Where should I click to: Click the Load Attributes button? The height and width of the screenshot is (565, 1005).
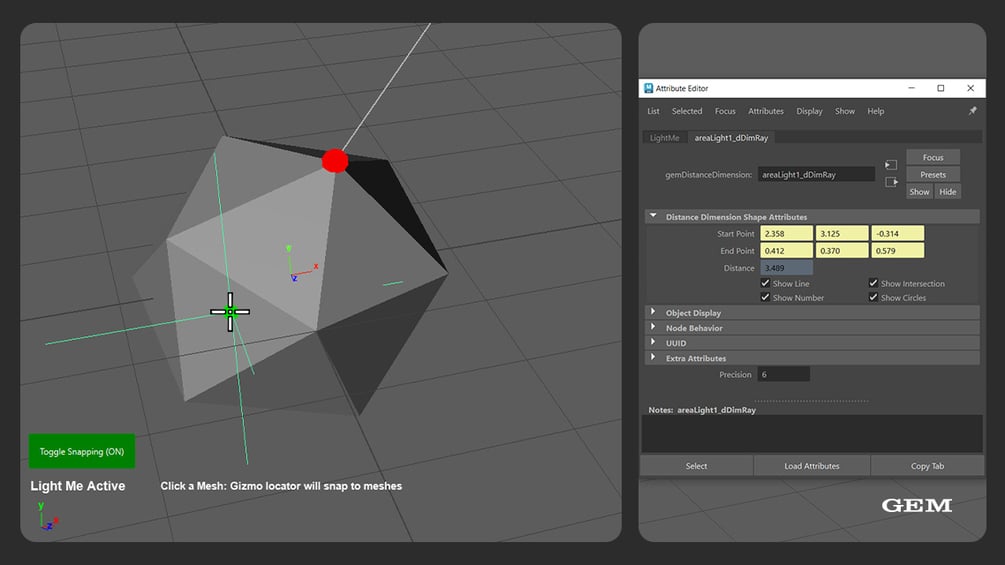811,466
